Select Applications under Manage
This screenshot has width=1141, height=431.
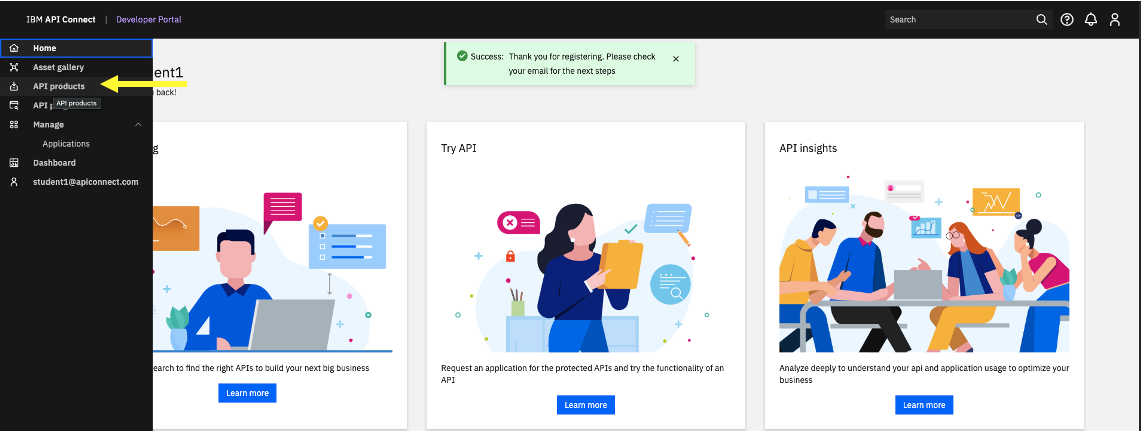click(66, 144)
